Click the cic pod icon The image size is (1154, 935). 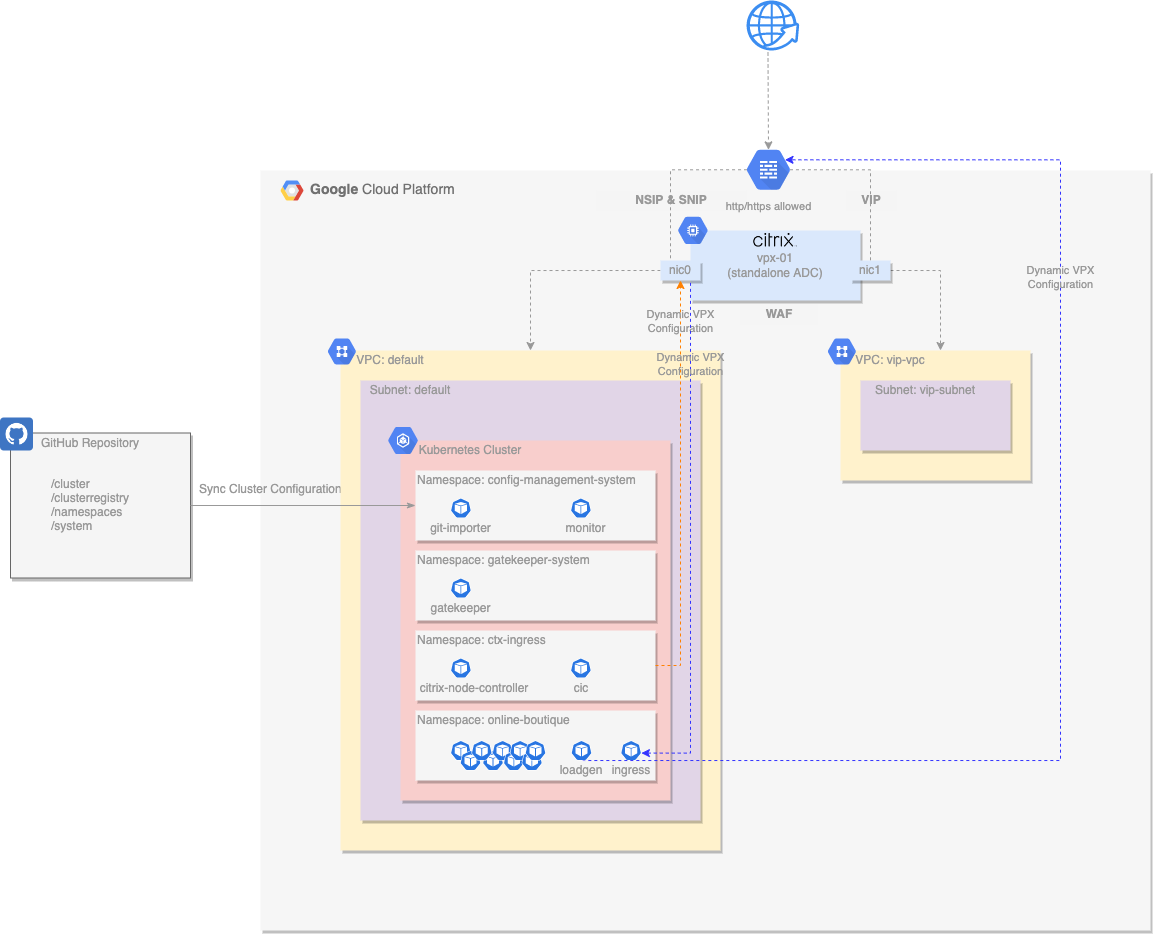(x=581, y=668)
